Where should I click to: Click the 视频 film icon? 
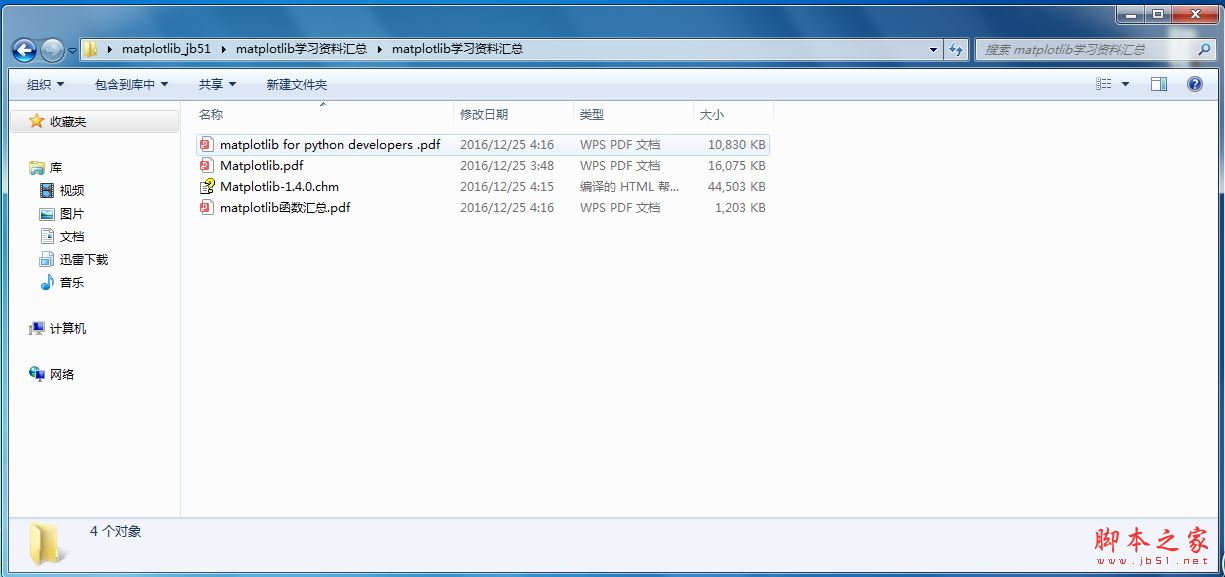point(47,191)
